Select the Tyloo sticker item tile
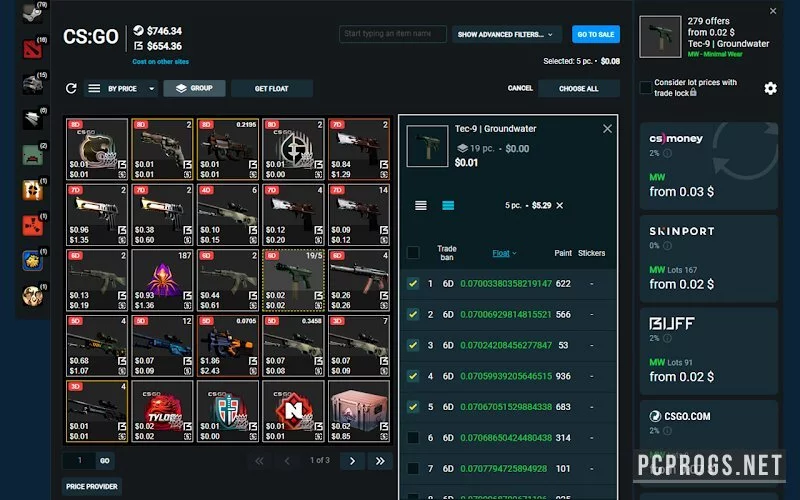The width and height of the screenshot is (800, 500). 162,411
